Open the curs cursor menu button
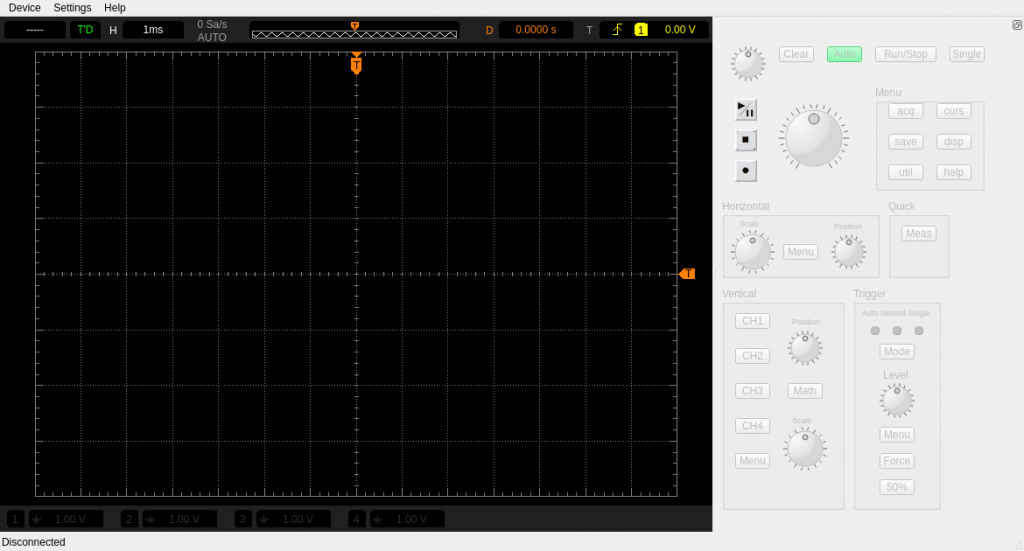Viewport: 1024px width, 551px height. (953, 111)
